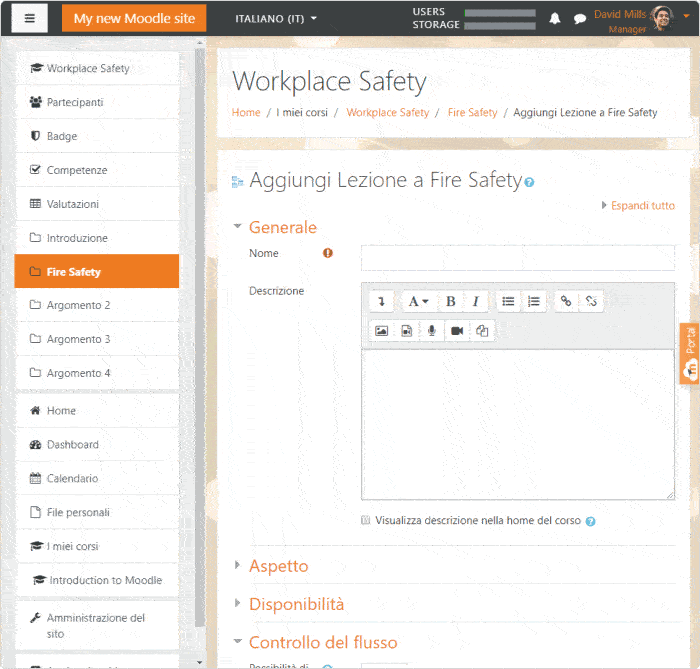The height and width of the screenshot is (669, 700).
Task: Insert an unordered bullet list
Action: (508, 301)
